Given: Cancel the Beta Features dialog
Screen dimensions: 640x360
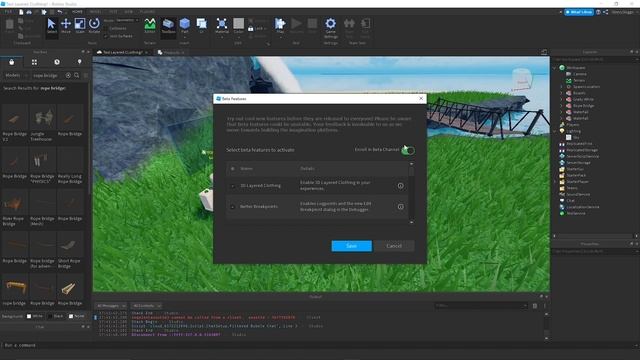Looking at the screenshot, I should (x=394, y=246).
